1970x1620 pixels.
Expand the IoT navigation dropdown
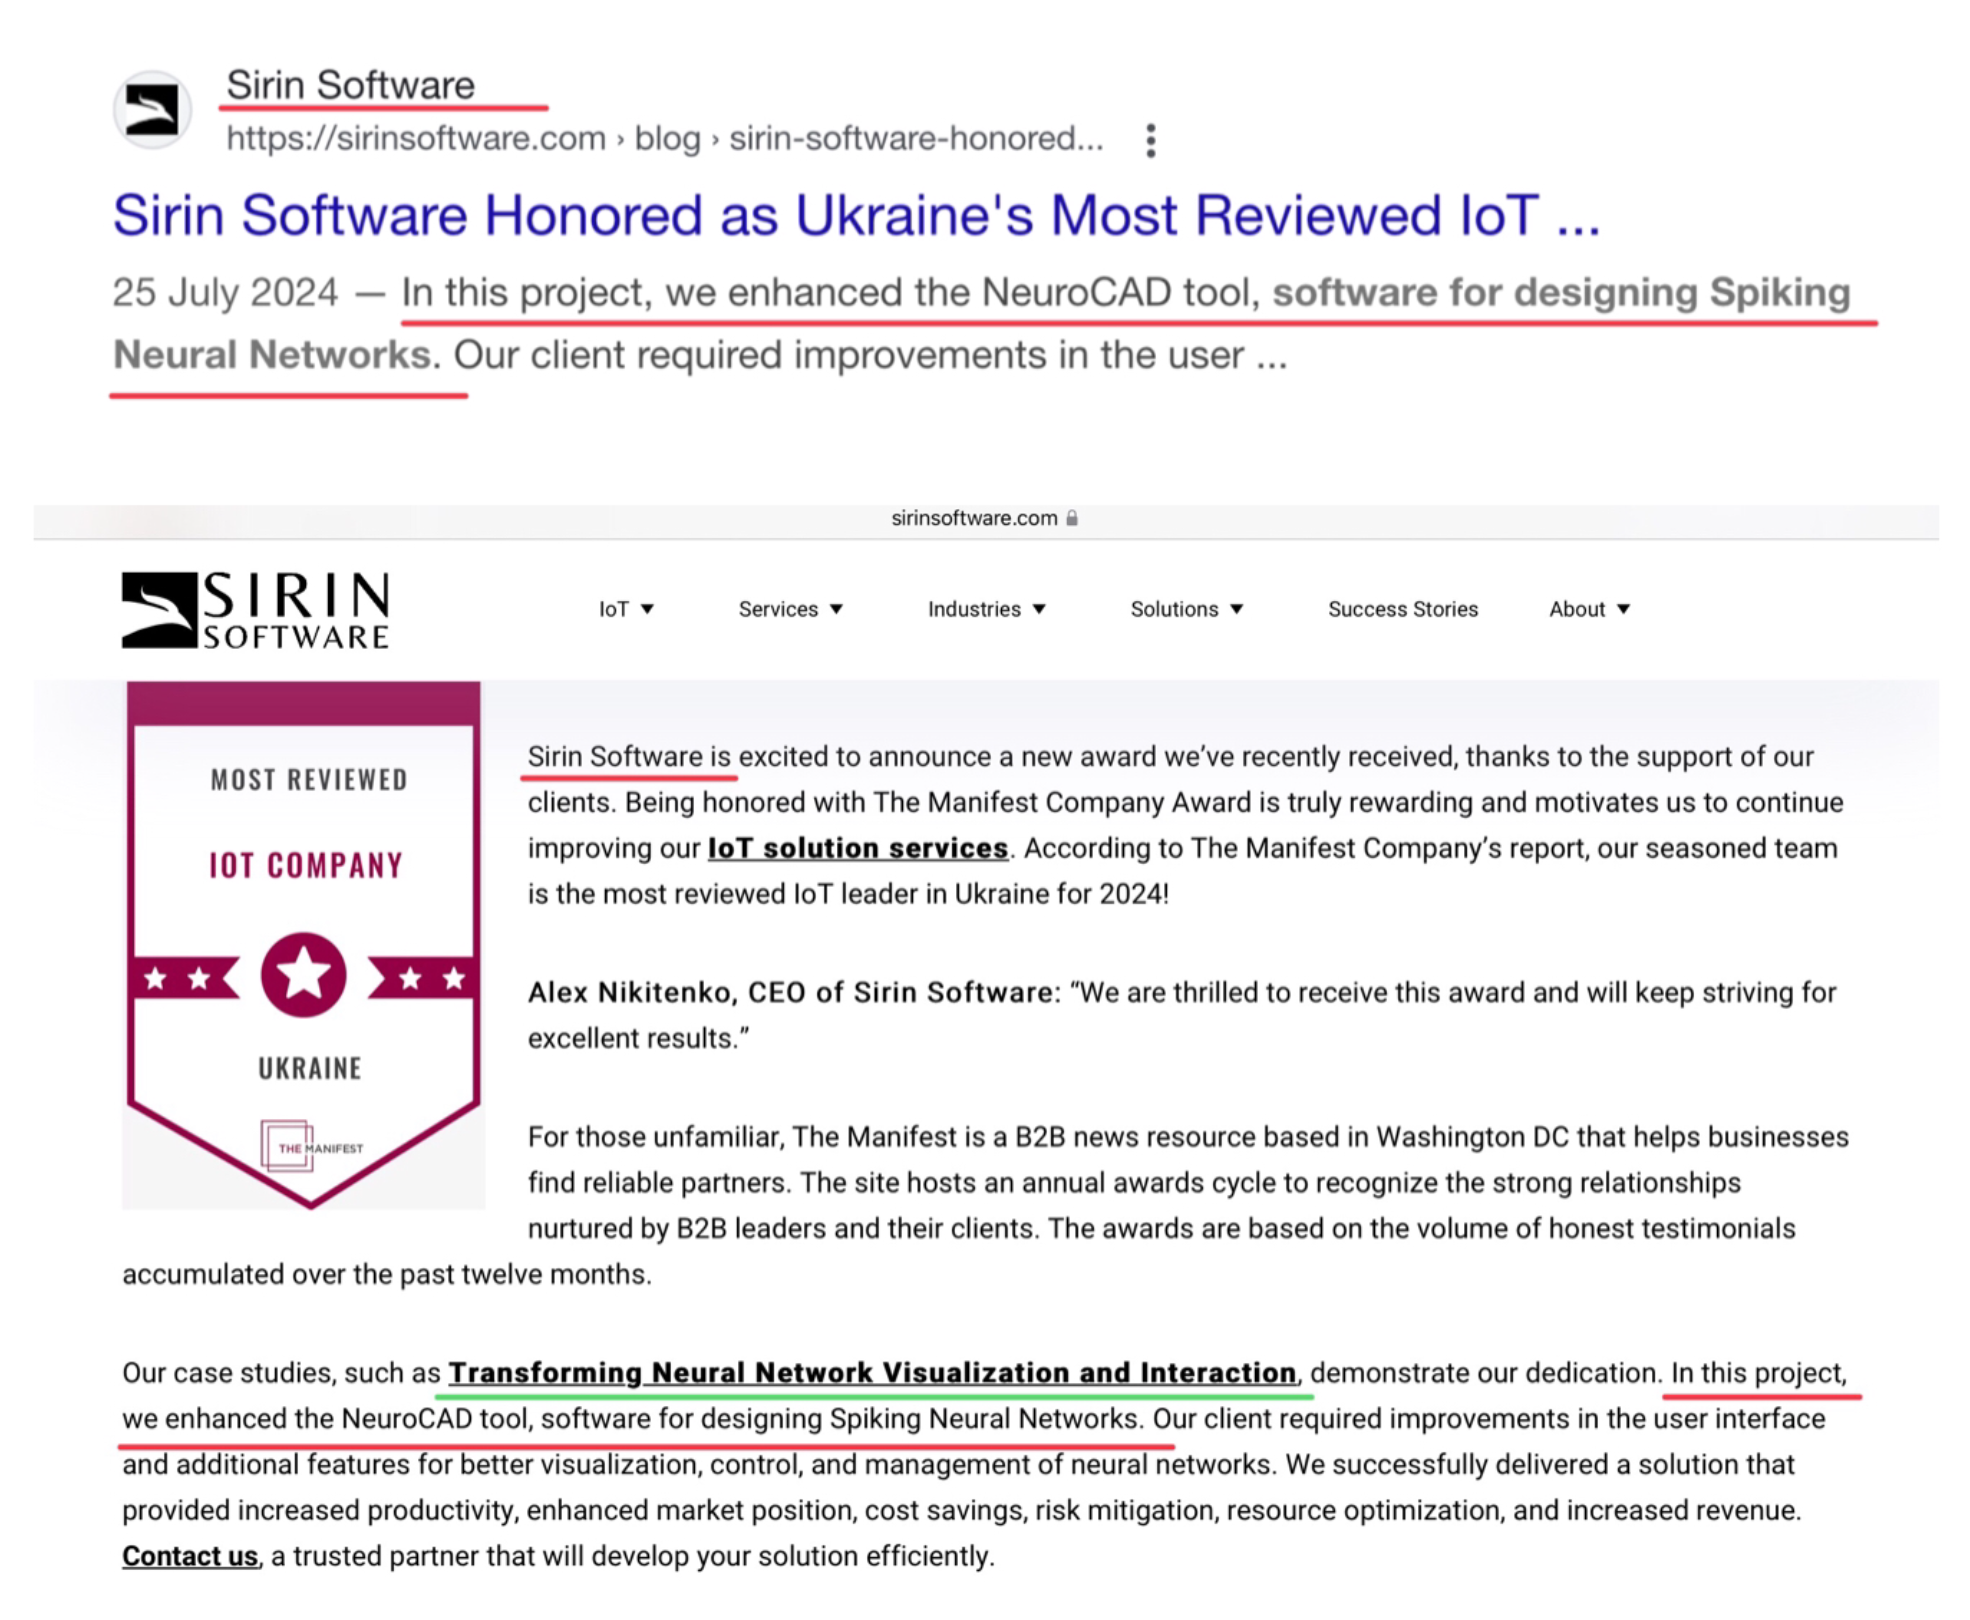[626, 609]
